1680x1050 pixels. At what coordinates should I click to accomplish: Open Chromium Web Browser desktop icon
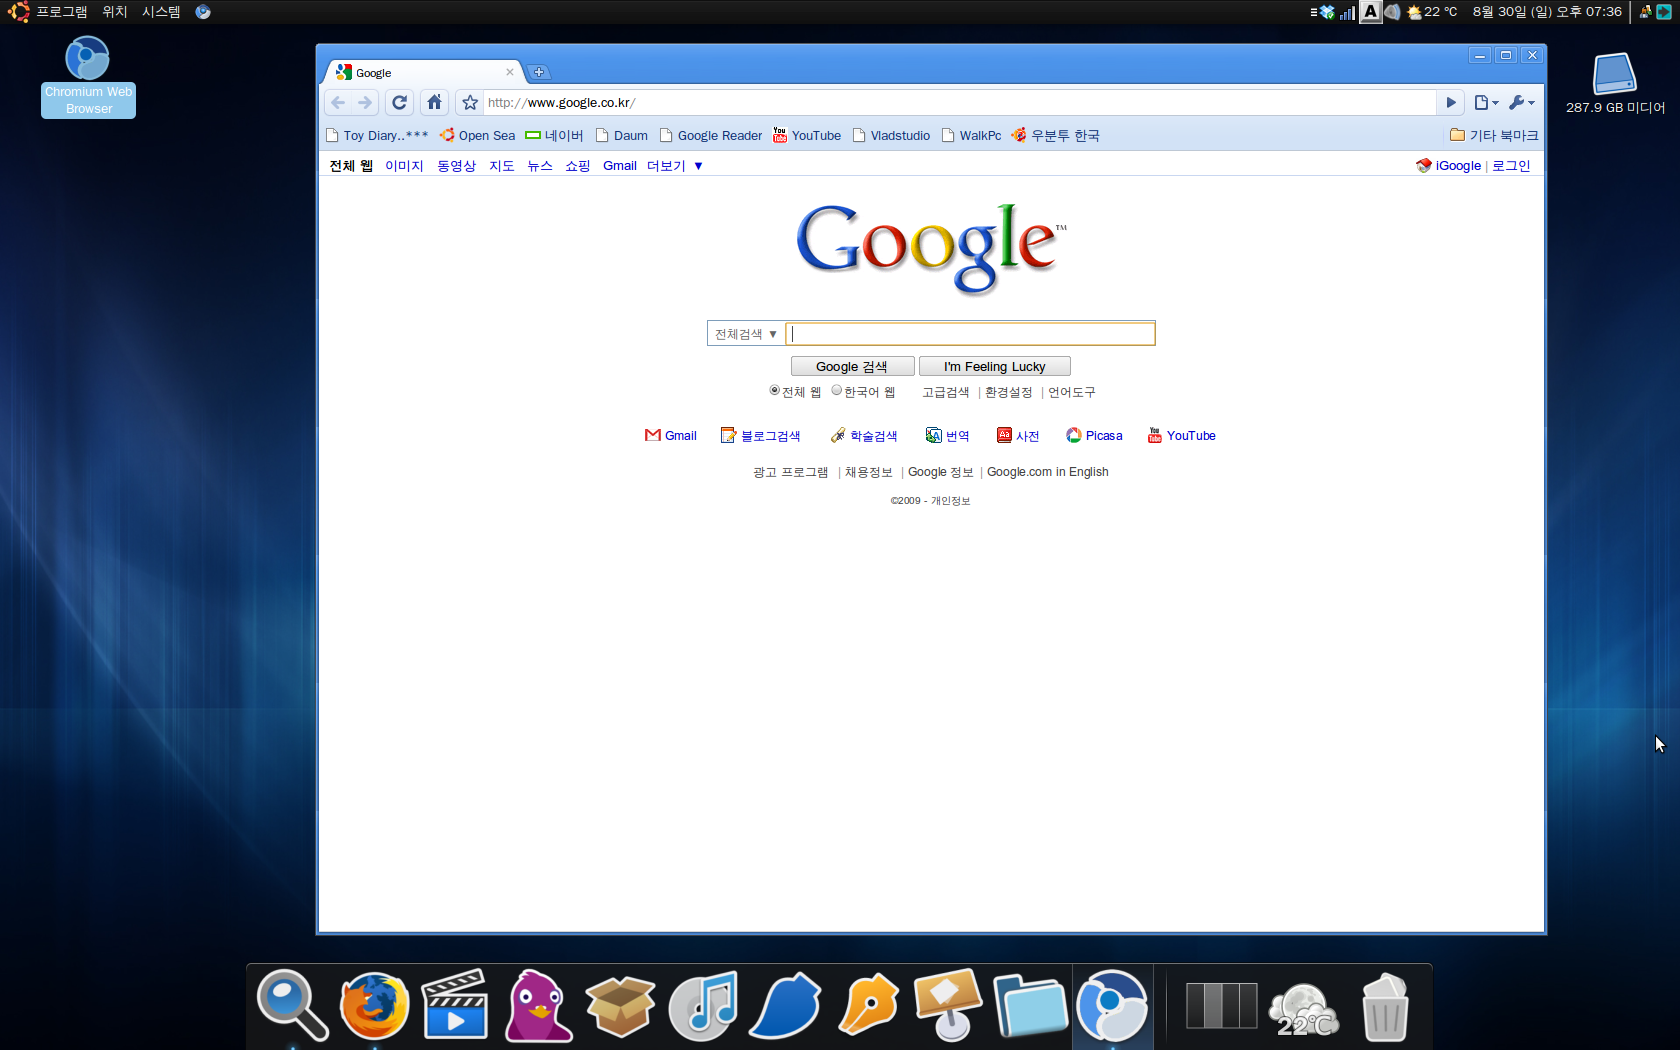click(x=88, y=77)
